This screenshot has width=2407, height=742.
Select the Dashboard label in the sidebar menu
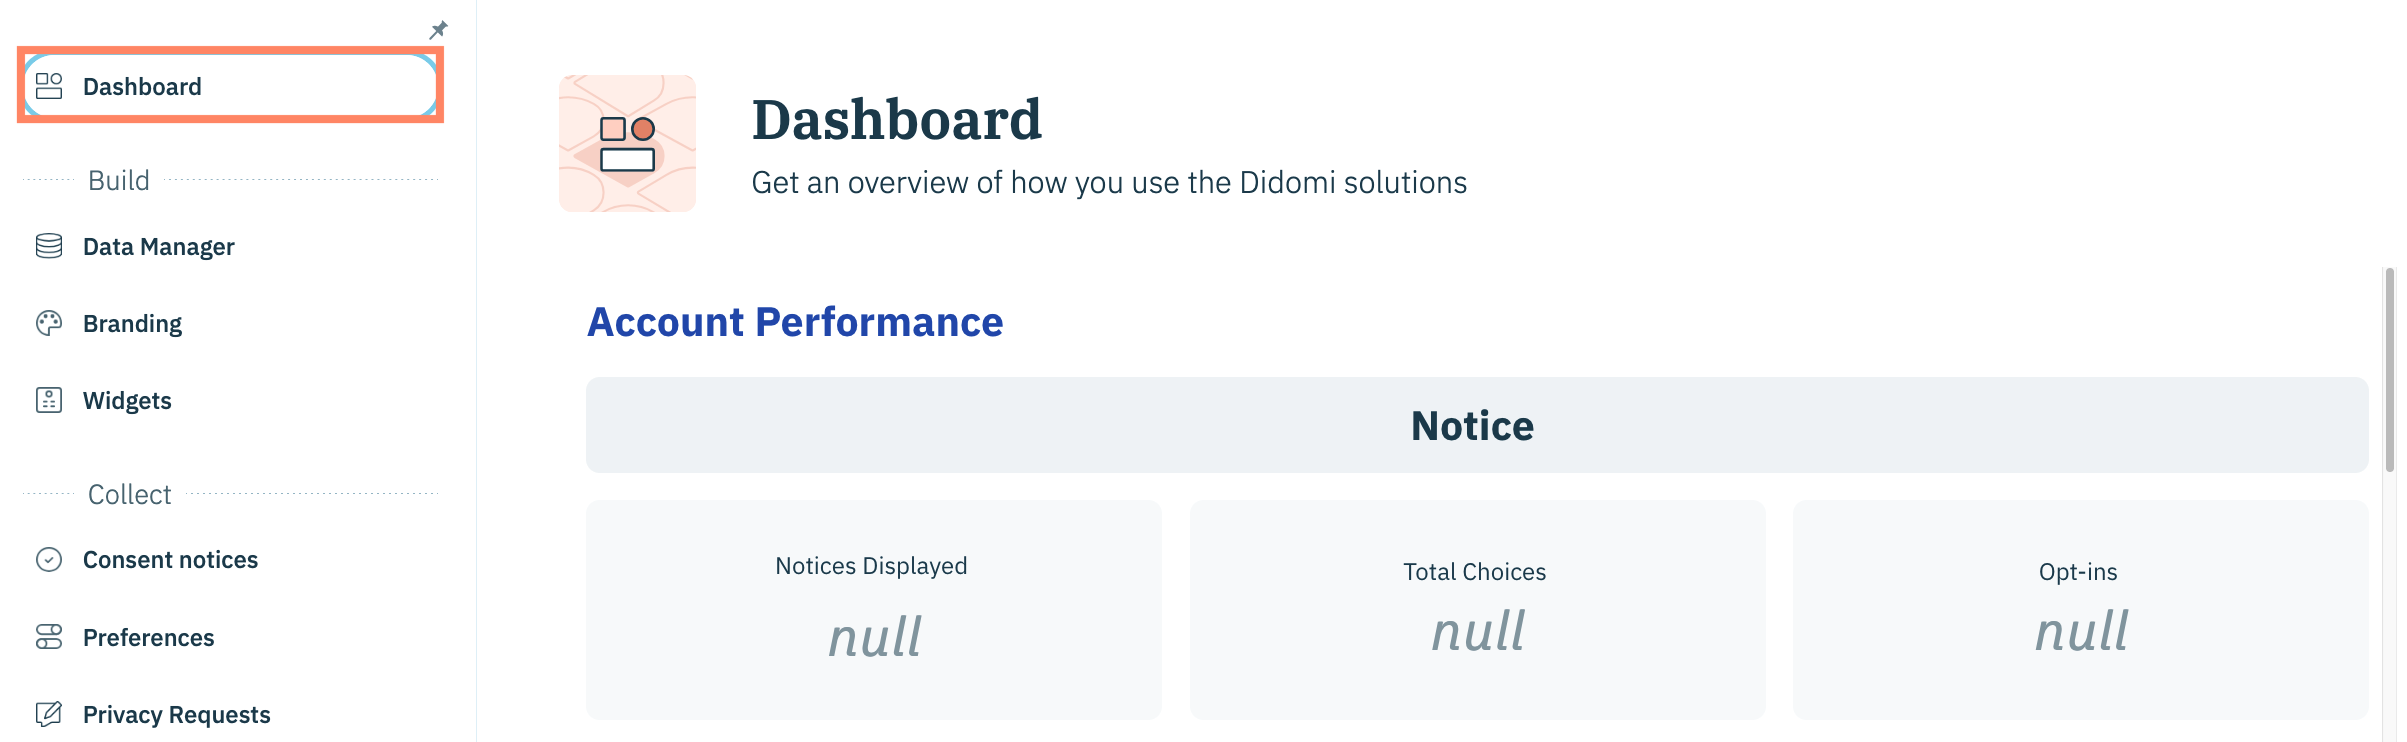tap(142, 87)
